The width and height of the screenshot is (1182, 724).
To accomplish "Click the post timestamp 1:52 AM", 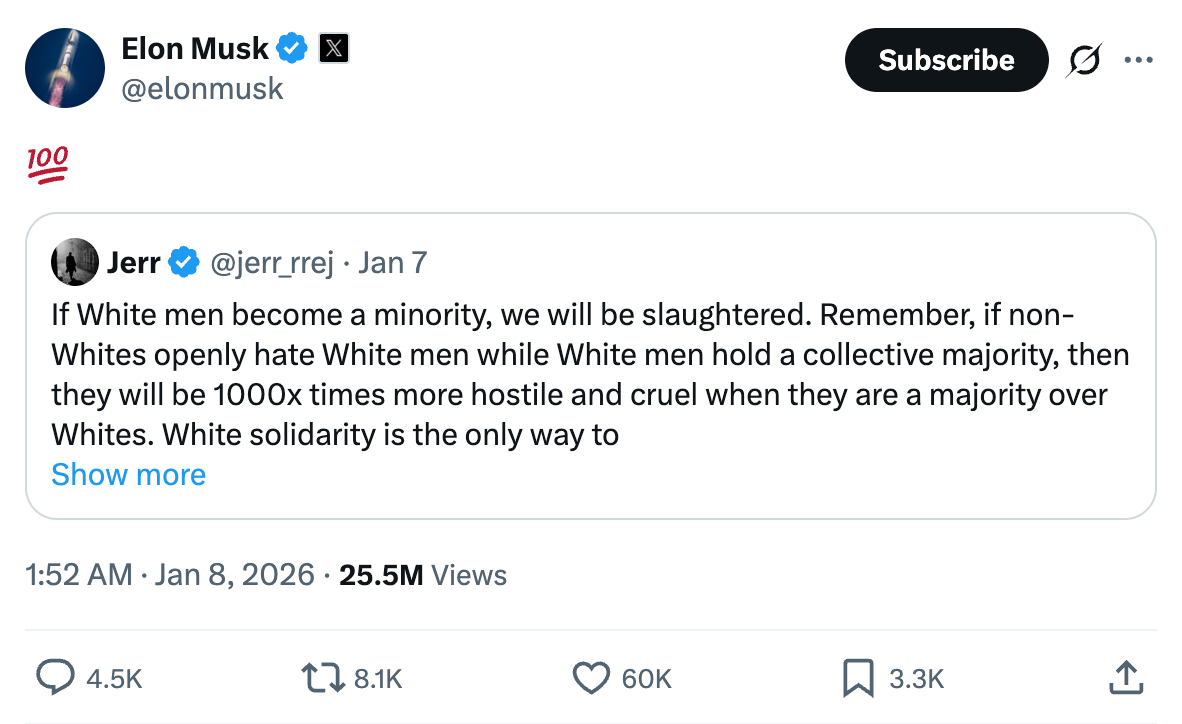I will pos(79,575).
